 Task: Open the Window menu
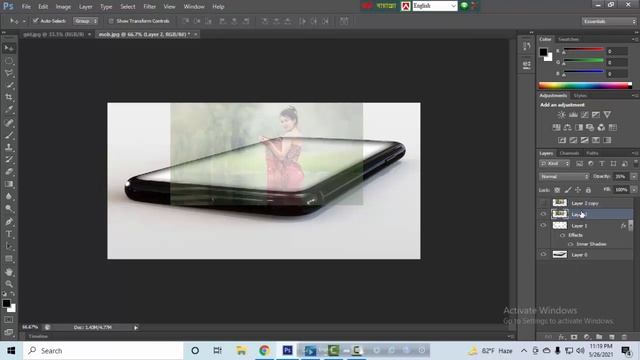(194, 7)
